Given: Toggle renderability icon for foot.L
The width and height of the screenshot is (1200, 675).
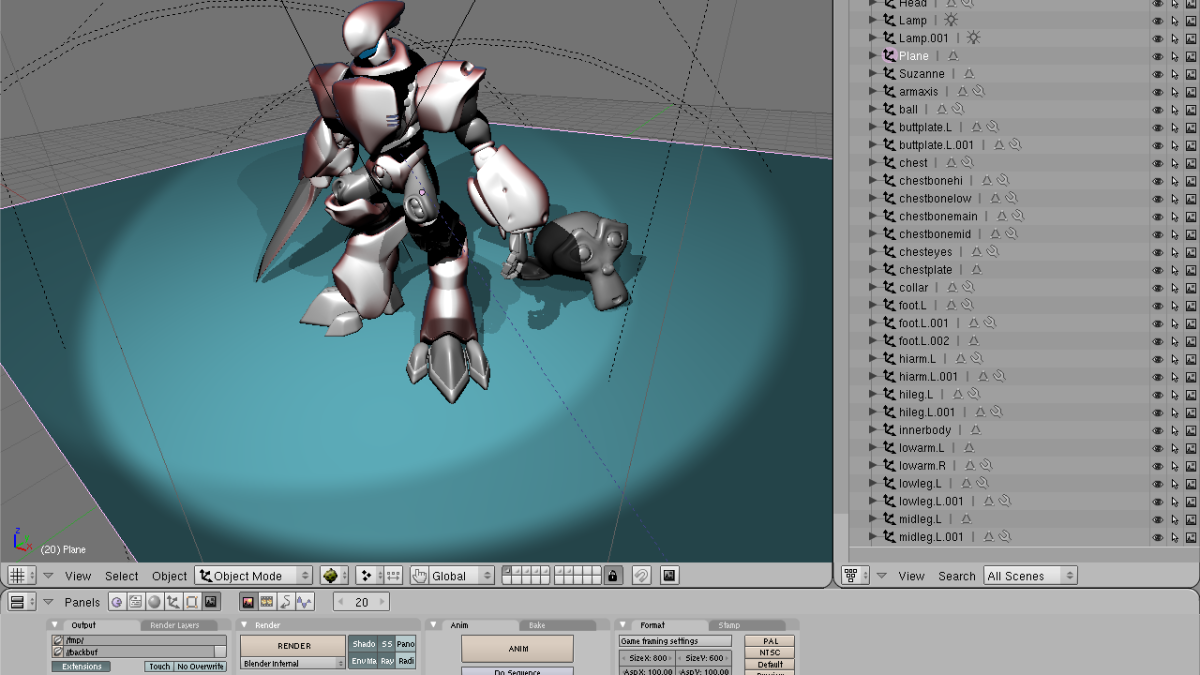Looking at the screenshot, I should point(1190,306).
